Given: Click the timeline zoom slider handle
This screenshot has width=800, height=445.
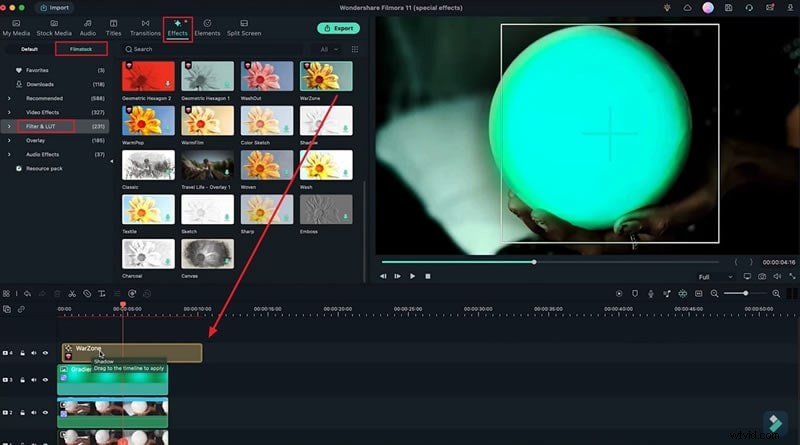Looking at the screenshot, I should coord(745,293).
